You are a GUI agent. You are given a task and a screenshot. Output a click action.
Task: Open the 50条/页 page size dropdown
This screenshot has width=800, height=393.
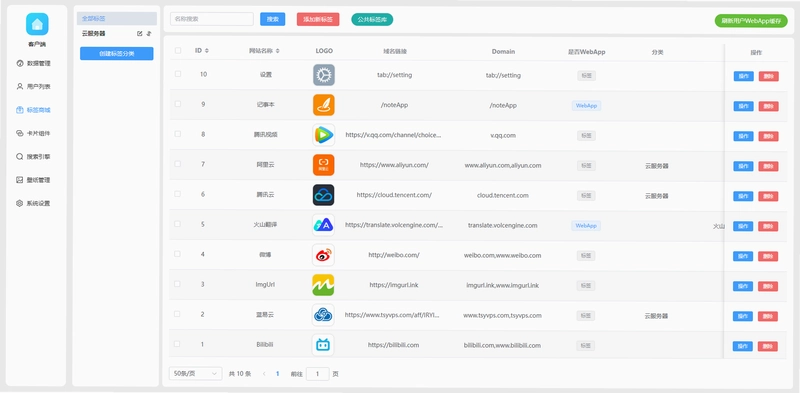pyautogui.click(x=195, y=374)
